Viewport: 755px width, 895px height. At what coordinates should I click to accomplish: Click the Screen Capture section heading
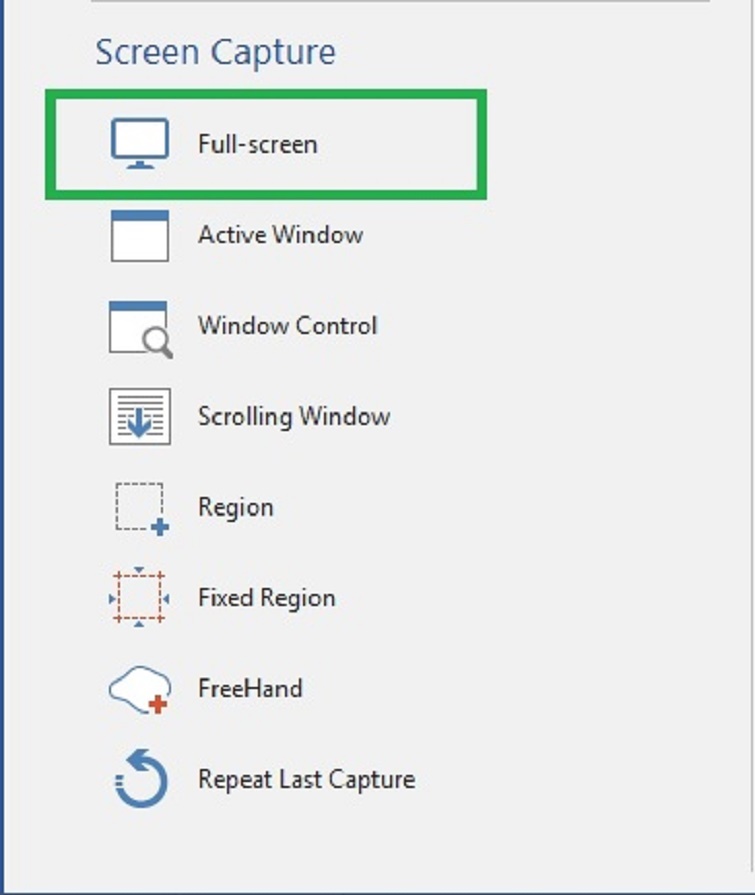point(215,52)
